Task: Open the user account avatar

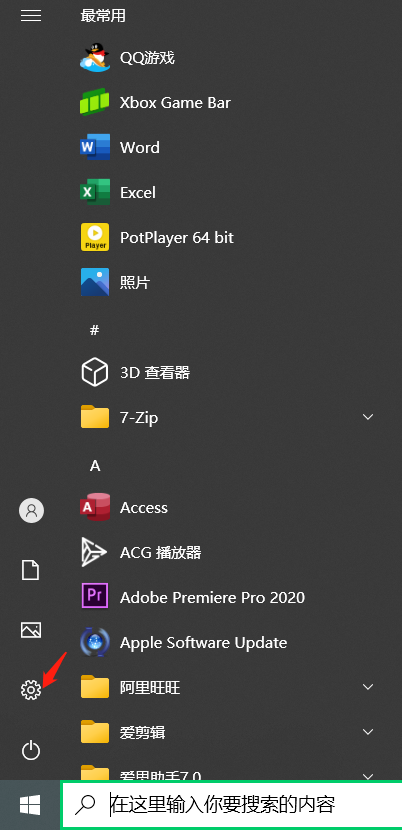Action: pyautogui.click(x=31, y=510)
